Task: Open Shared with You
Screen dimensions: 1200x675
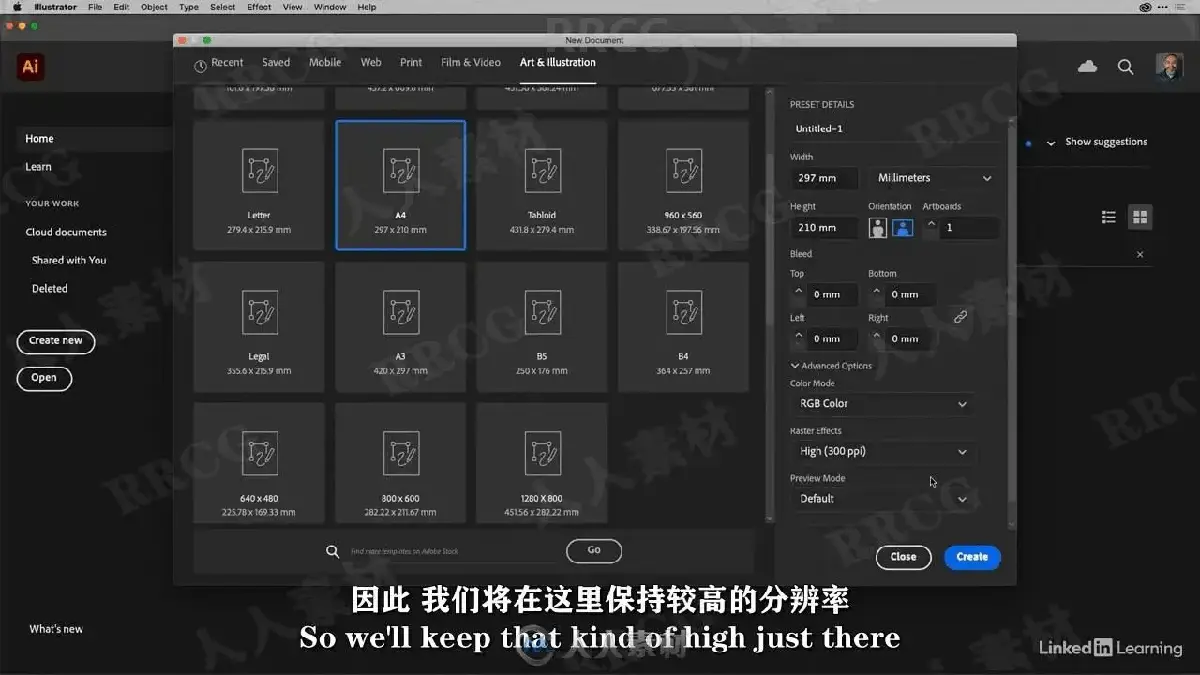Action: coord(69,260)
